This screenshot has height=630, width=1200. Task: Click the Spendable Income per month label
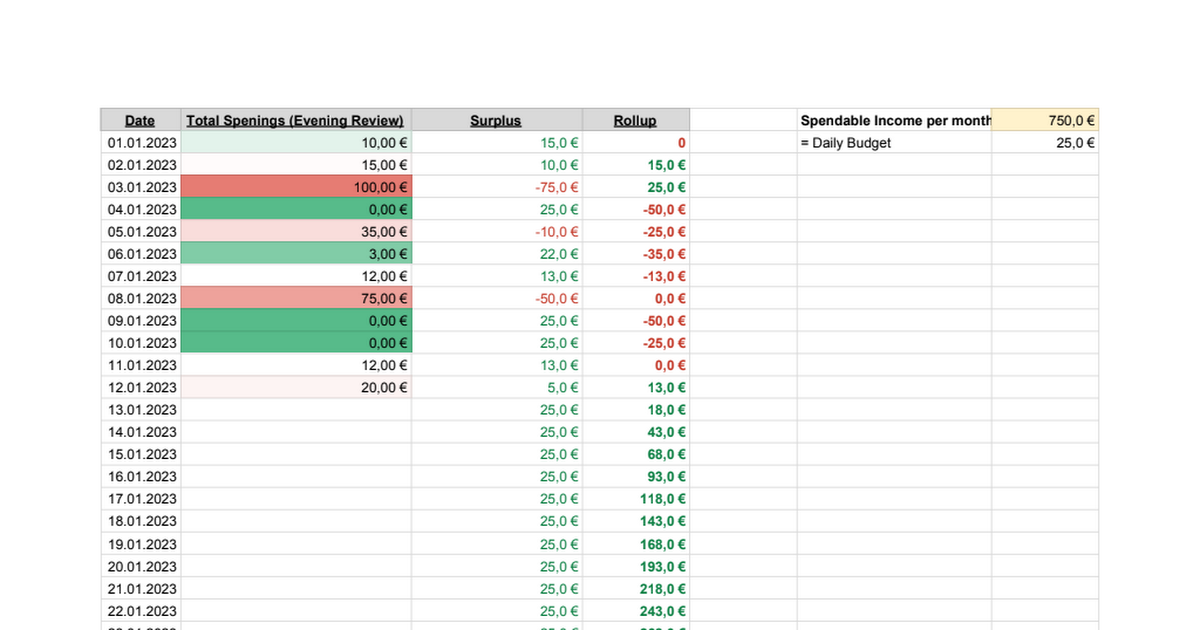coord(895,120)
